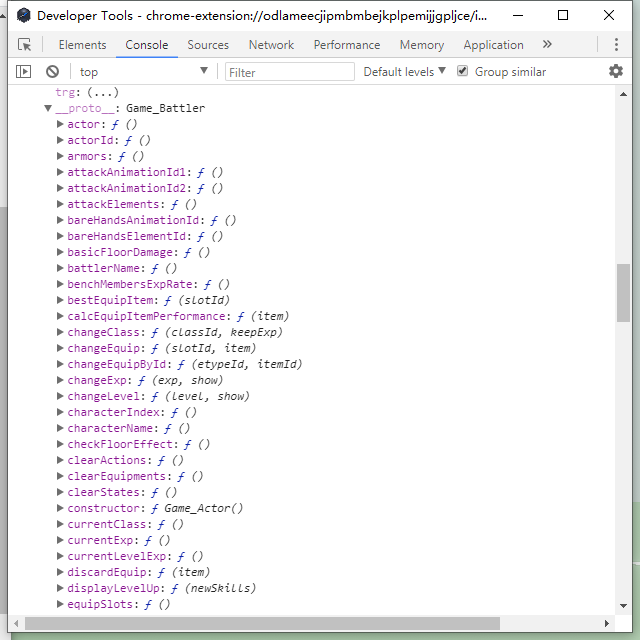This screenshot has height=640, width=640.
Task: Click currentClass property text
Action: point(107,524)
